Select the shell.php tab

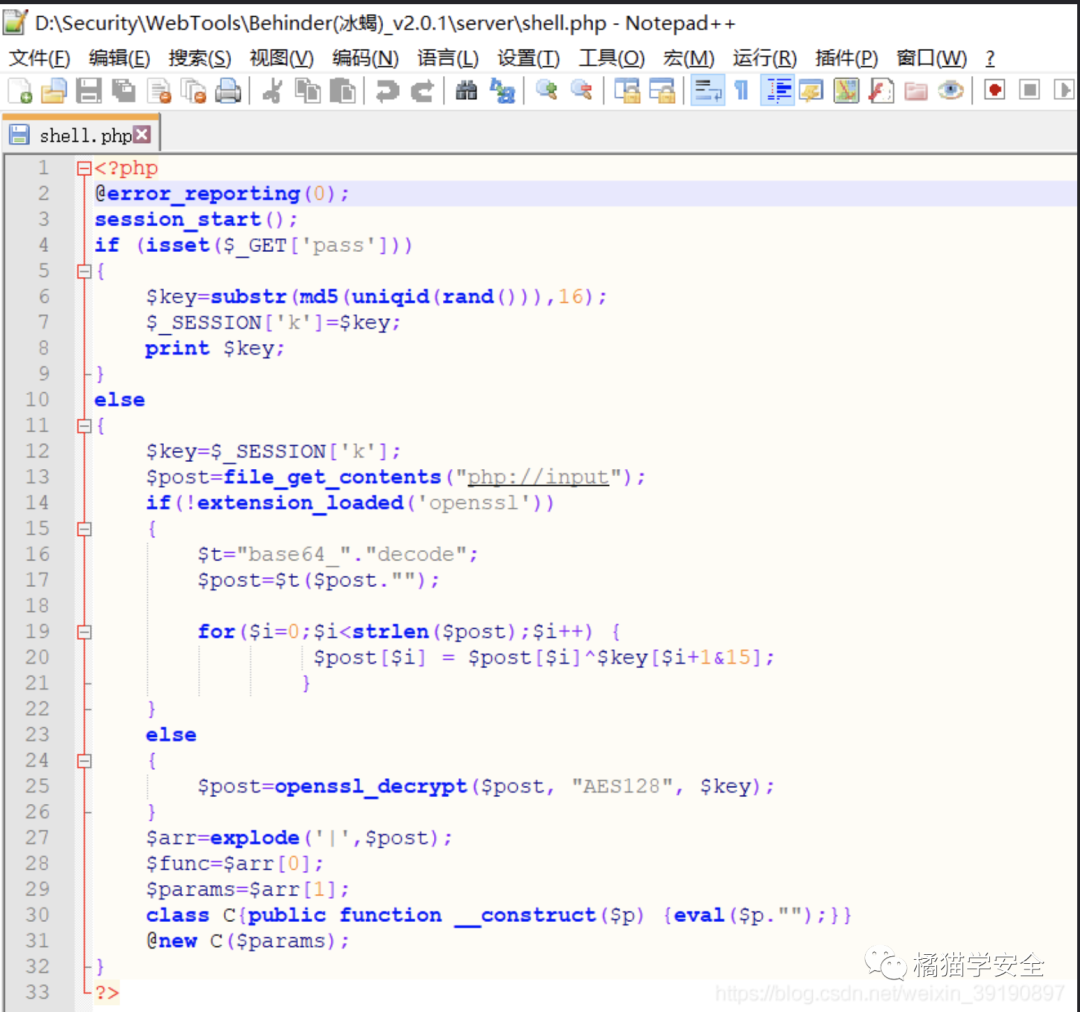click(x=83, y=135)
